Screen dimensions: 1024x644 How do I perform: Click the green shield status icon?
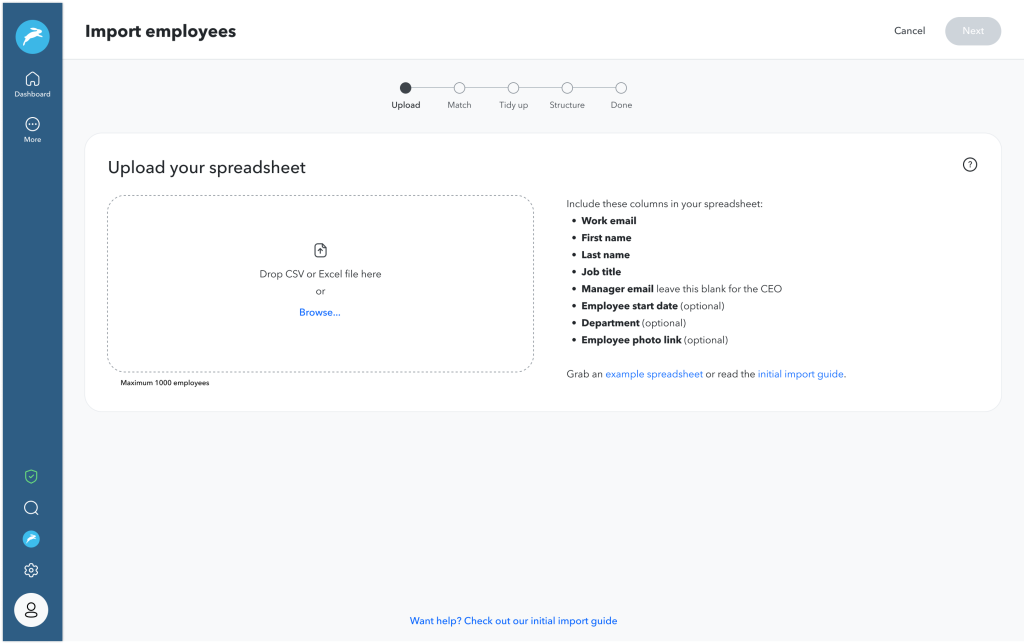[x=31, y=476]
